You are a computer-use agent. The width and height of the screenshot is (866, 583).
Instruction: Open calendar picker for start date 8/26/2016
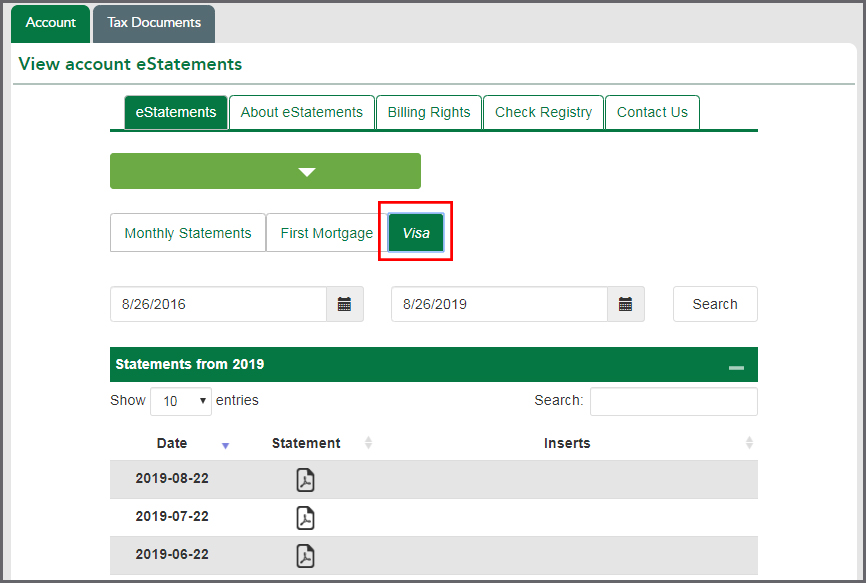tap(345, 304)
